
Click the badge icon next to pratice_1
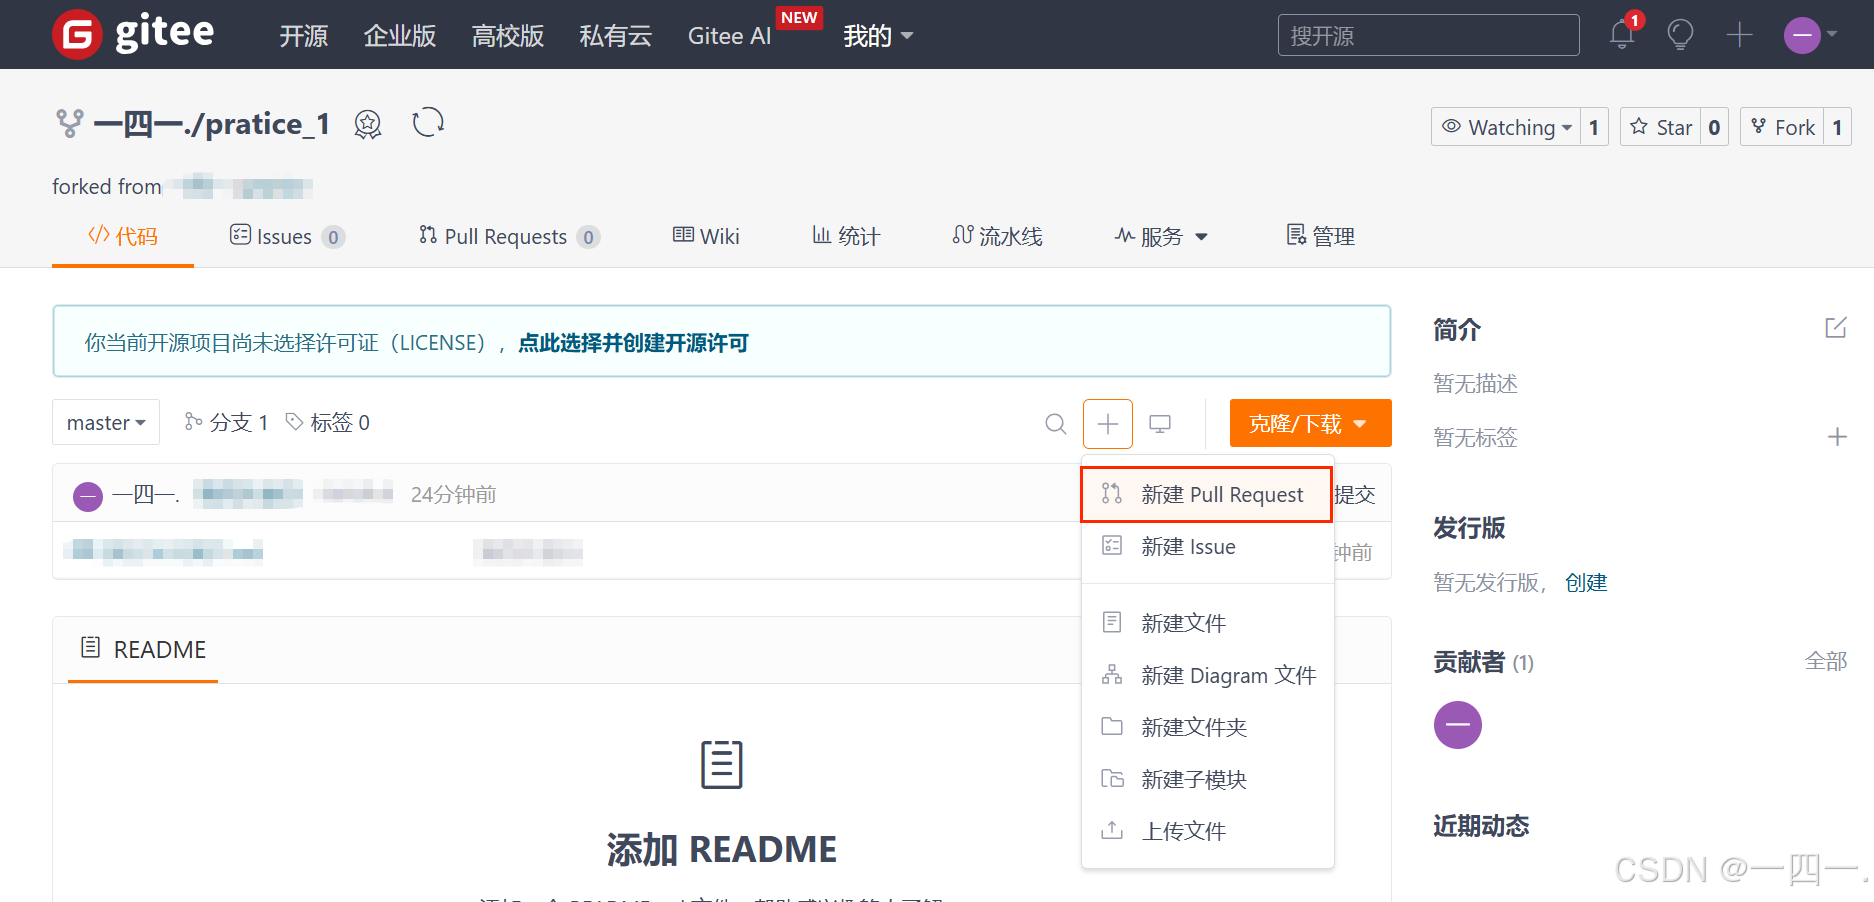pos(367,124)
